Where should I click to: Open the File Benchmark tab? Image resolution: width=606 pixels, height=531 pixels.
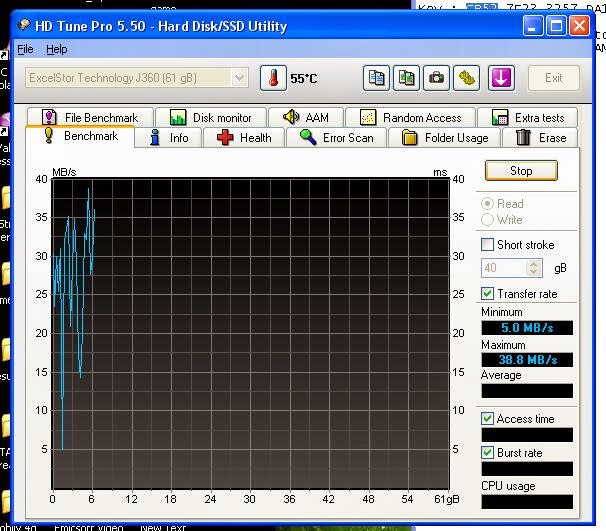click(90, 117)
